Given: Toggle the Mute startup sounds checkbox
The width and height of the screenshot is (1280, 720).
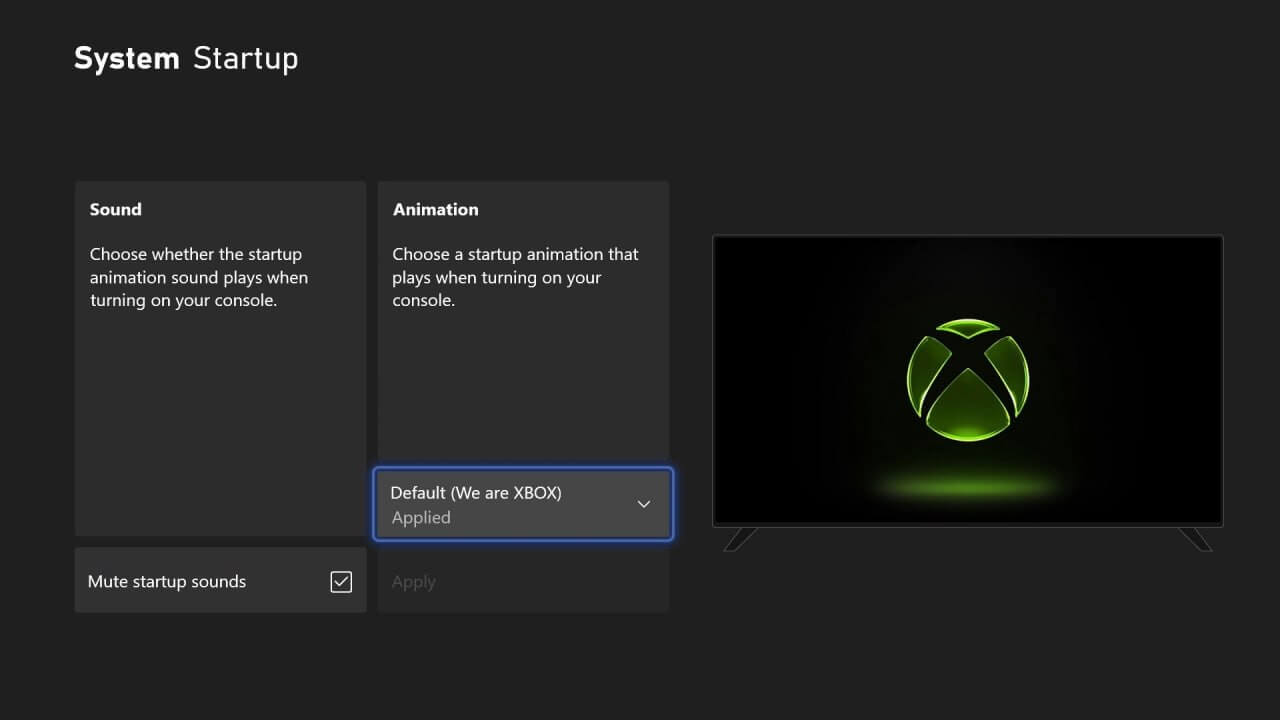Looking at the screenshot, I should pyautogui.click(x=341, y=581).
